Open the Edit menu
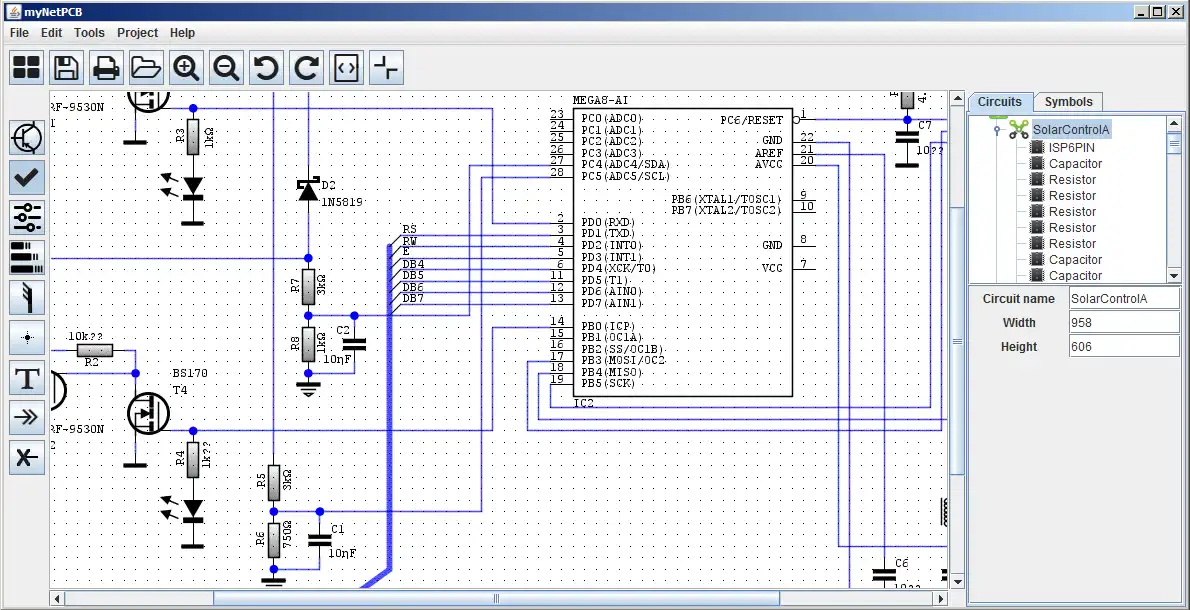Image resolution: width=1190 pixels, height=610 pixels. 52,33
